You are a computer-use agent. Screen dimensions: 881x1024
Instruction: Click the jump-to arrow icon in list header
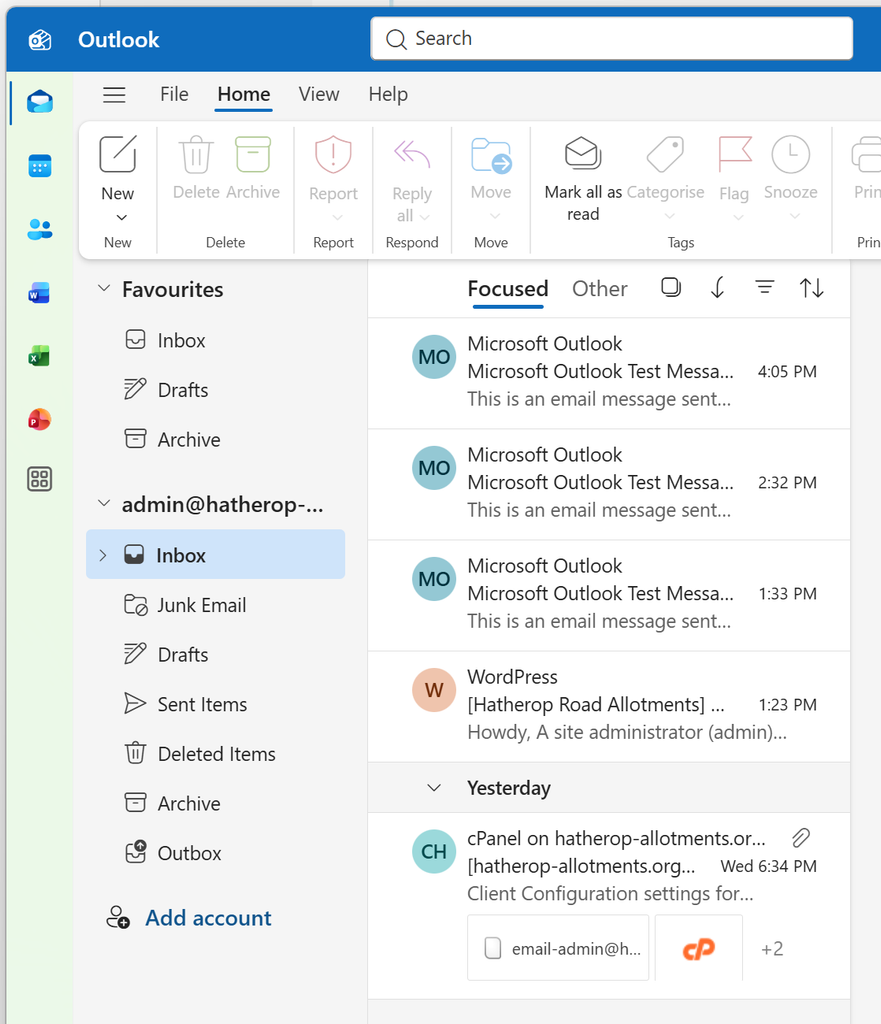coord(717,287)
